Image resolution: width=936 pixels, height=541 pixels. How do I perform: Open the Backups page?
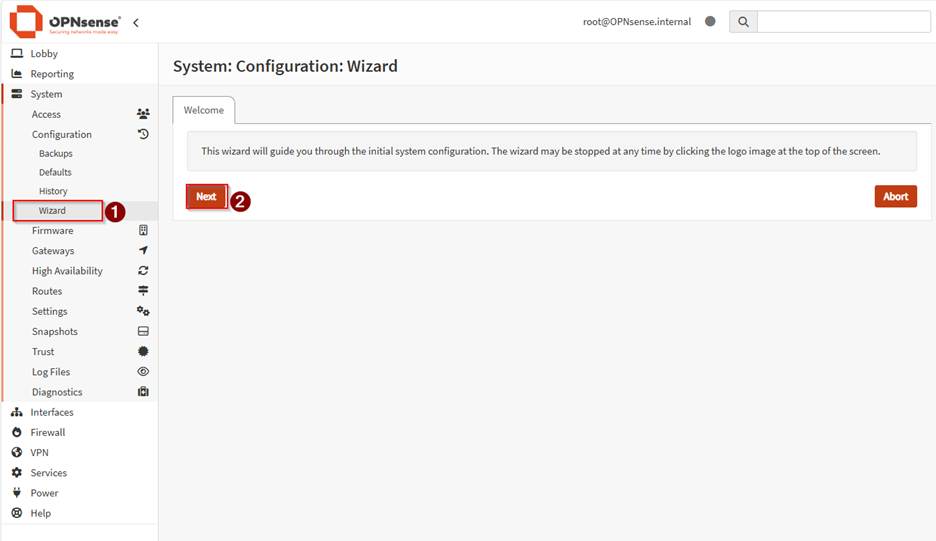tap(56, 154)
